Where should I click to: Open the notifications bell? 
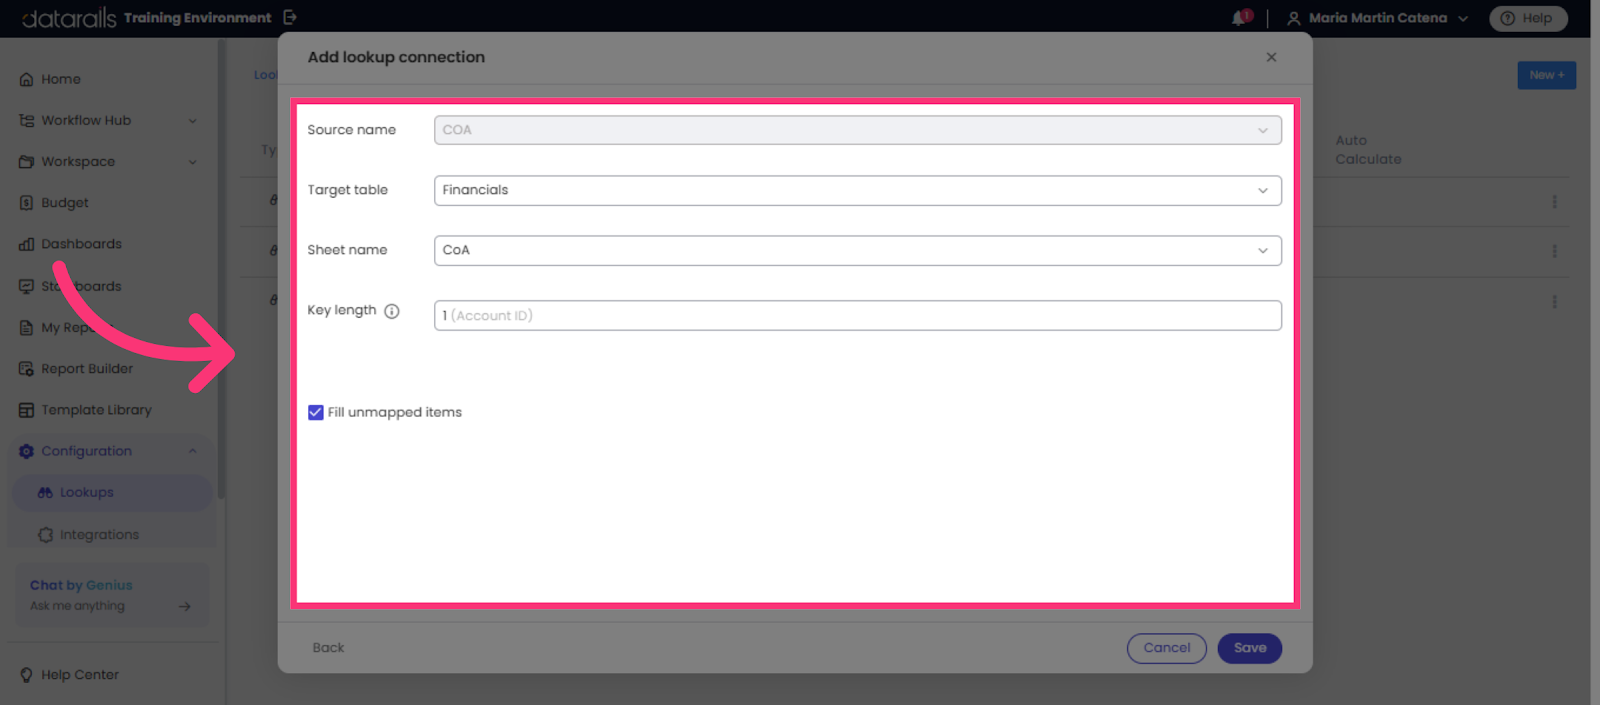1241,18
